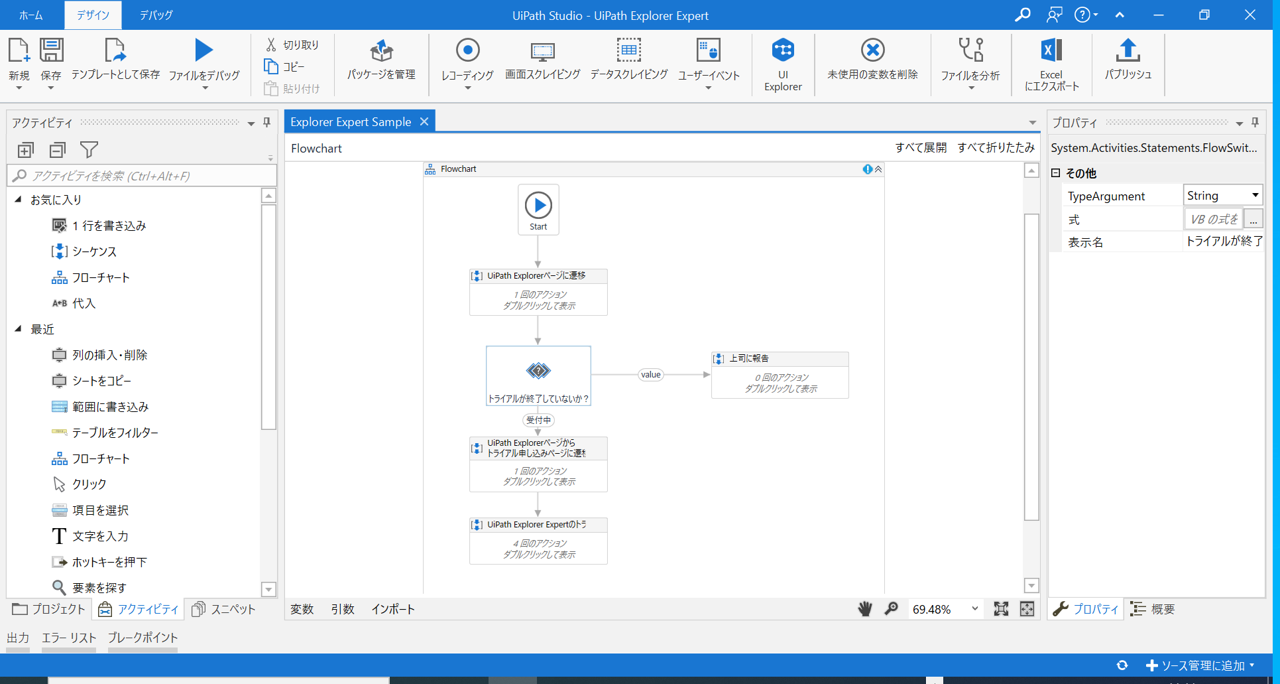The height and width of the screenshot is (684, 1280).
Task: Click expand all activities icon
Action: click(x=26, y=150)
